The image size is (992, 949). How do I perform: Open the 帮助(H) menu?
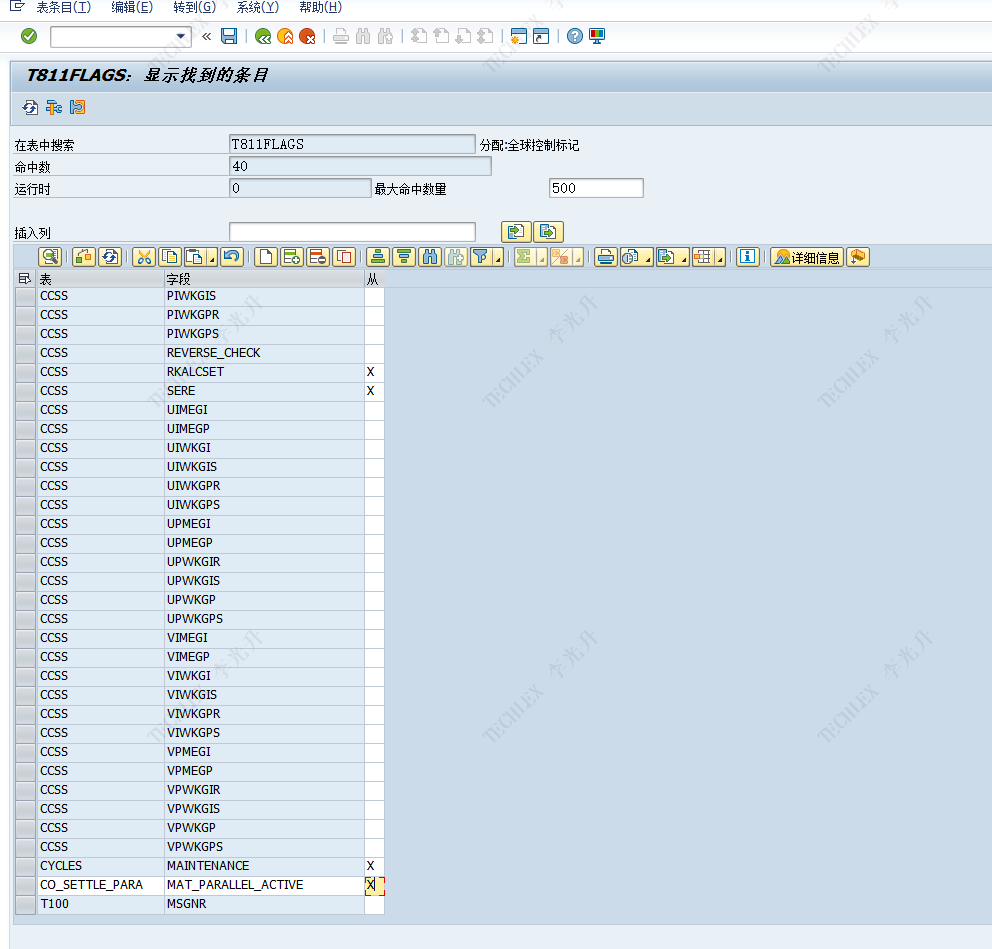[321, 7]
